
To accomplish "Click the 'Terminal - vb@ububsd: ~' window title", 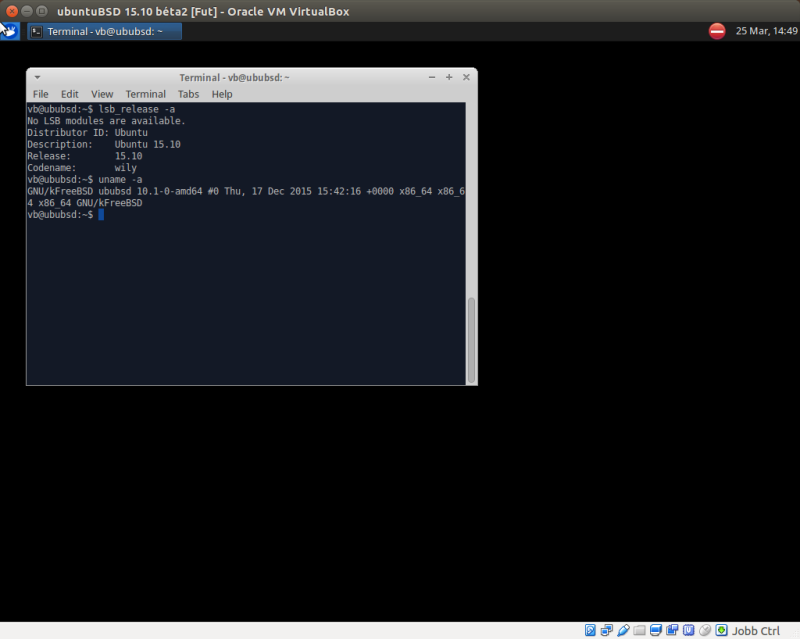I will [x=234, y=78].
